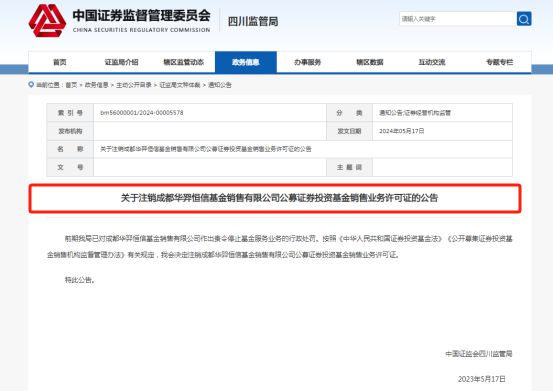Click the blue search magnifier button
This screenshot has width=553, height=391.
[x=524, y=19]
